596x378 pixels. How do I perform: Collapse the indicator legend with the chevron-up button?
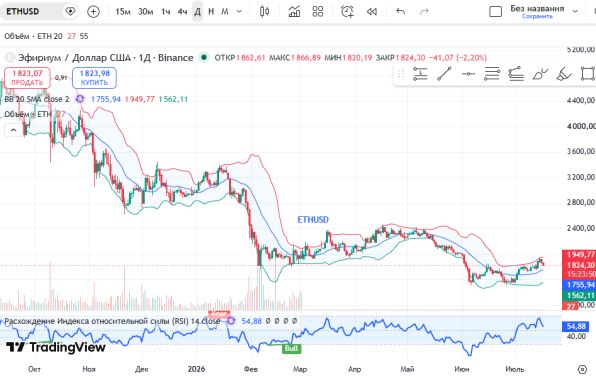pyautogui.click(x=13, y=130)
